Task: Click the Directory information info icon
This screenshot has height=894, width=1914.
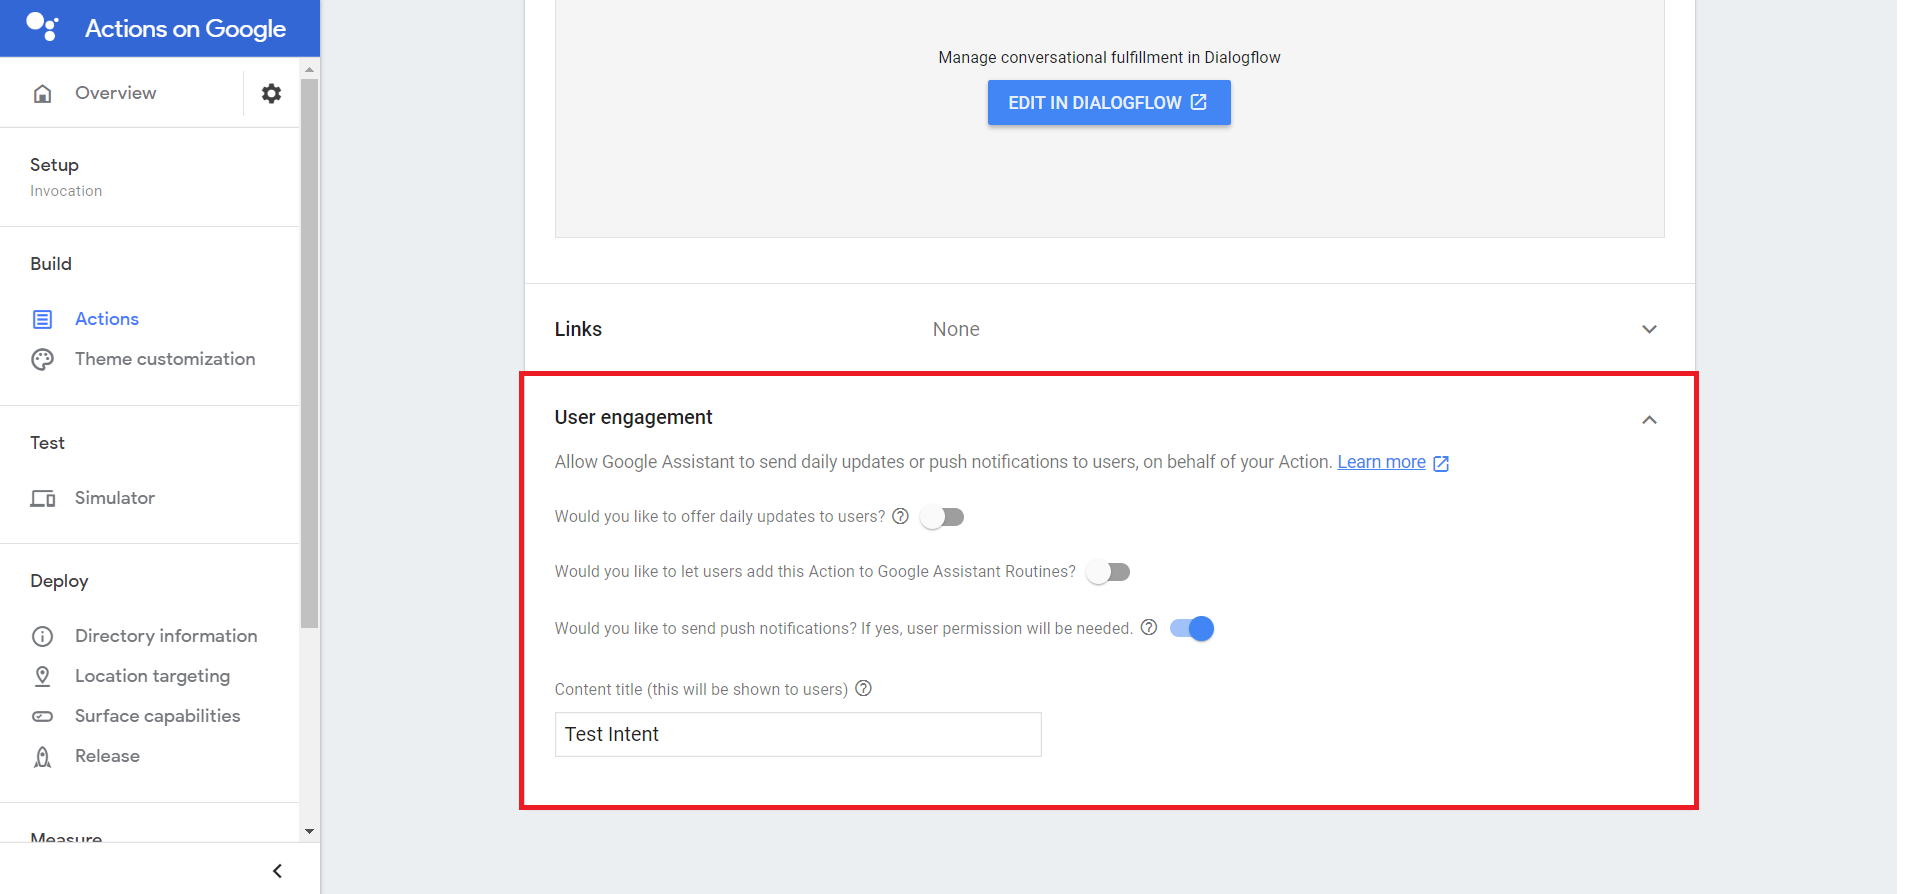Action: click(x=42, y=636)
